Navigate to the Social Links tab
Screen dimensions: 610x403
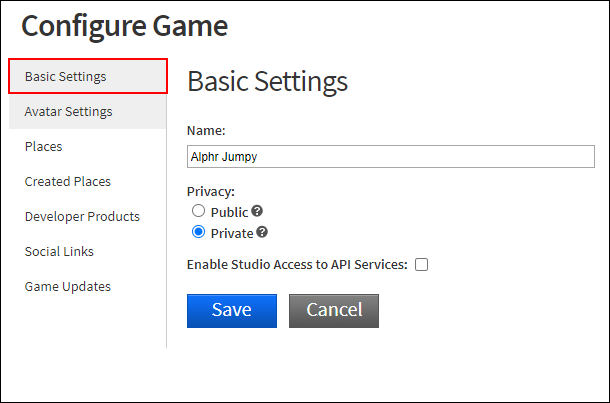pos(59,251)
